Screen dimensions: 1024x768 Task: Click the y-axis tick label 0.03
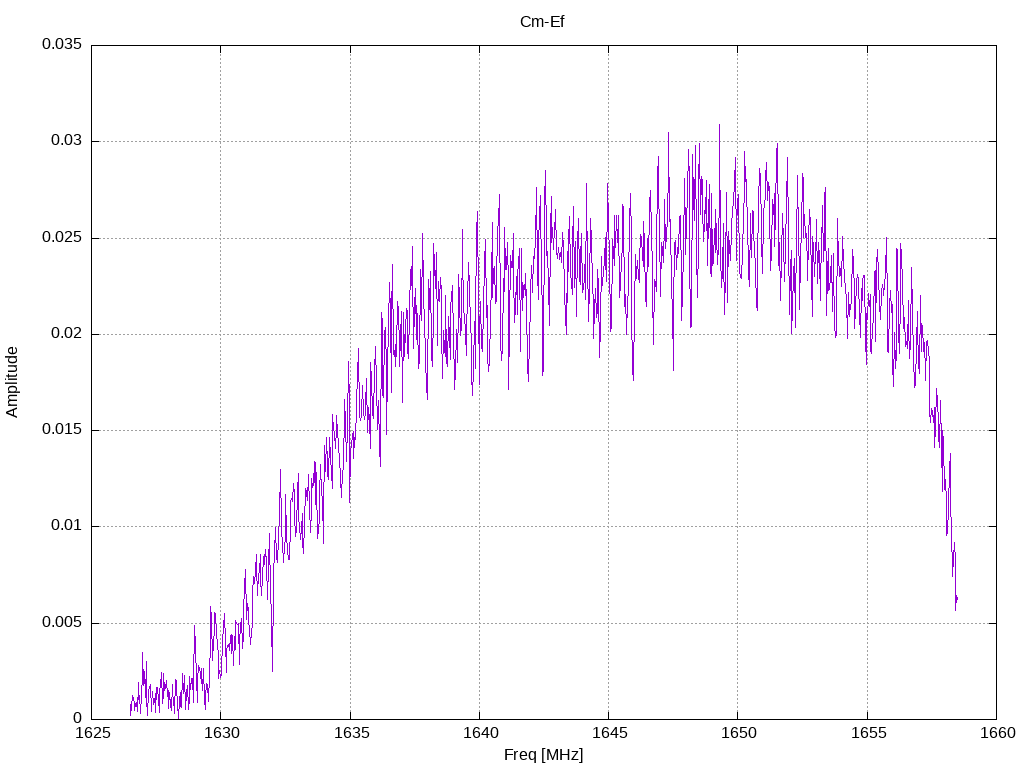(67, 141)
